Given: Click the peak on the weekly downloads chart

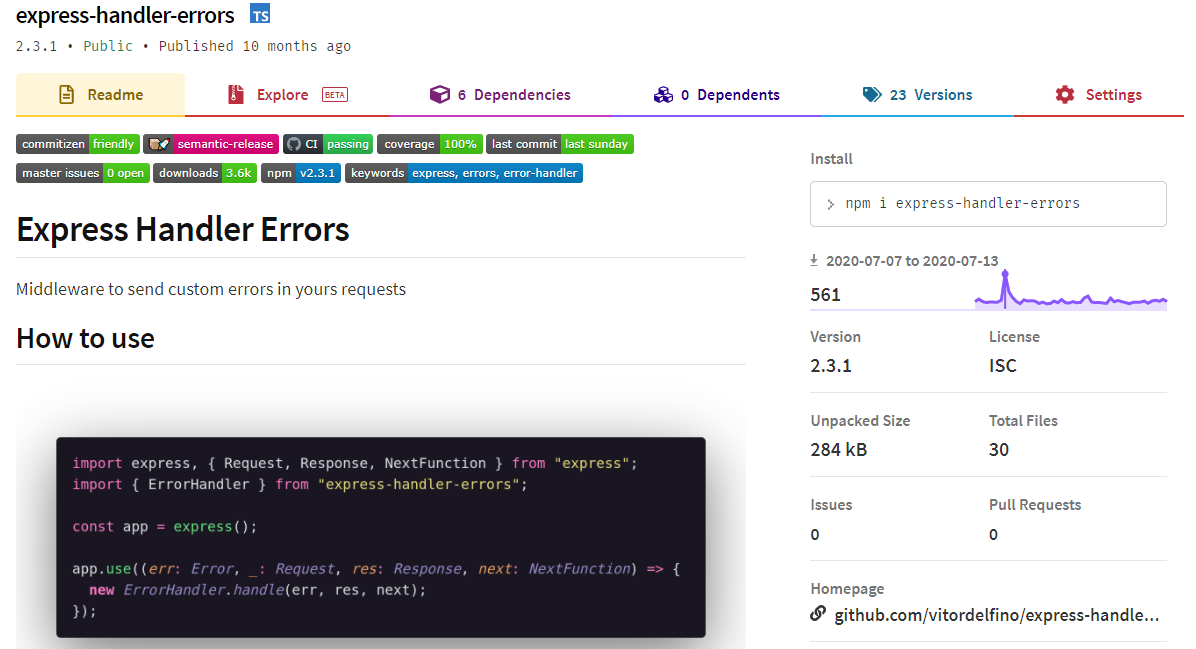Looking at the screenshot, I should click(1005, 273).
